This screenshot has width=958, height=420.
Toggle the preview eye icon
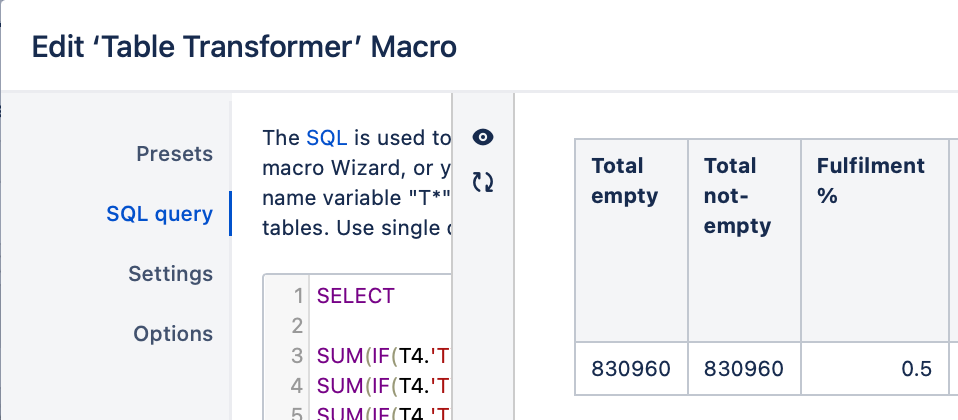coord(483,138)
